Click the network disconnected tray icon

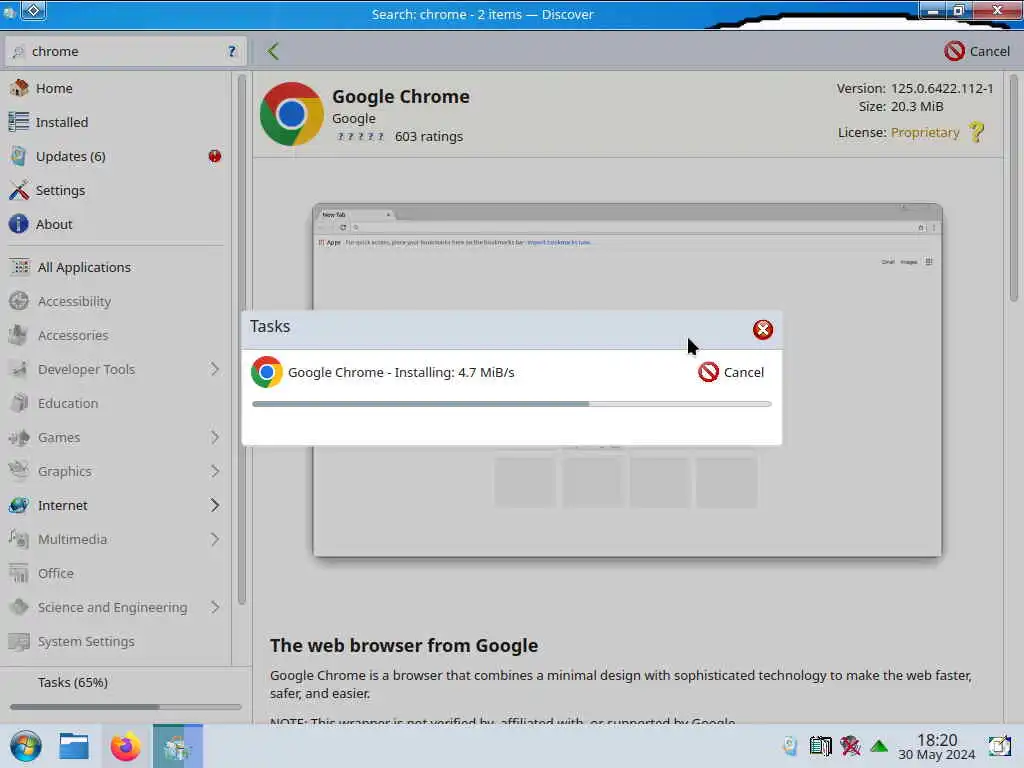click(850, 746)
